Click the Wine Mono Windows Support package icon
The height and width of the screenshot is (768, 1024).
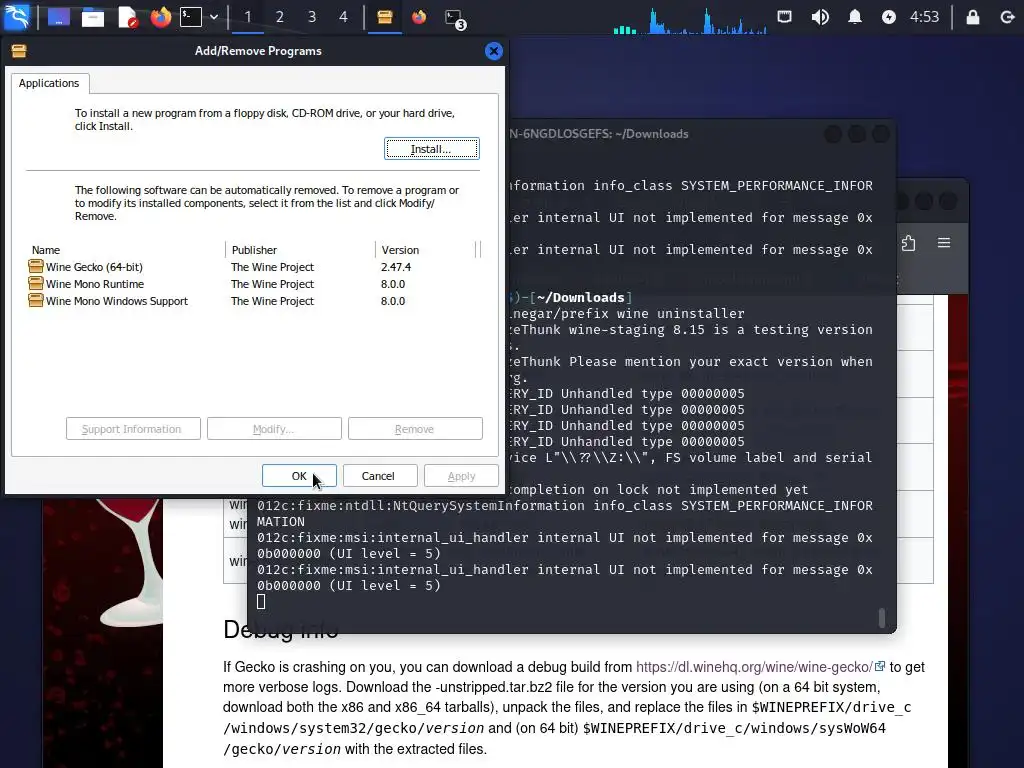pos(36,300)
